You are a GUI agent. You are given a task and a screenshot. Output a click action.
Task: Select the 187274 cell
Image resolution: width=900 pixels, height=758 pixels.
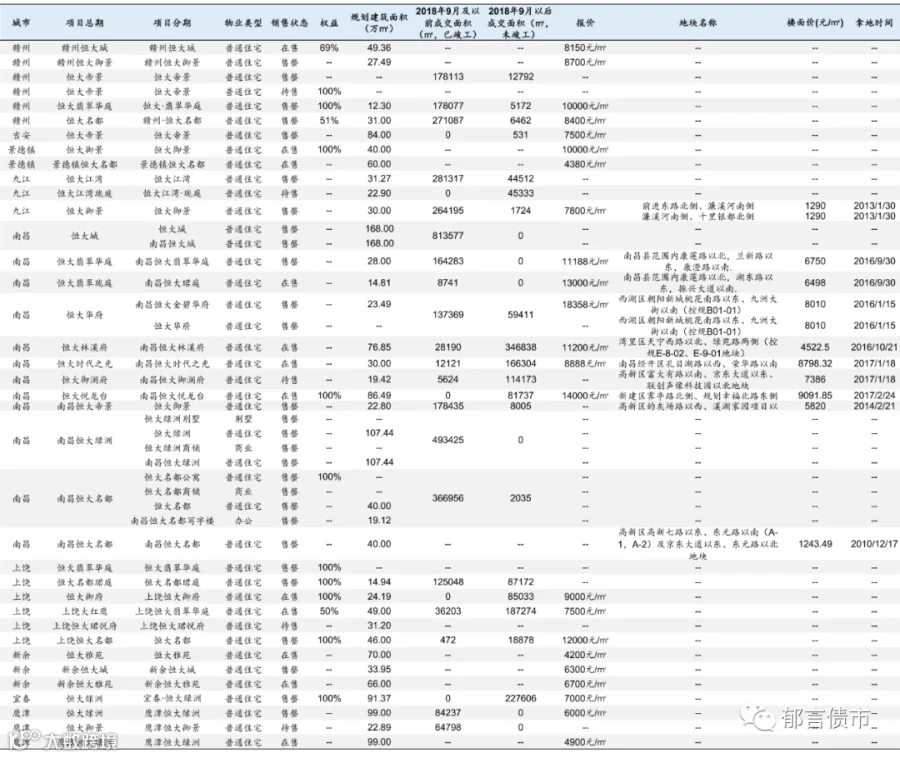coord(521,612)
